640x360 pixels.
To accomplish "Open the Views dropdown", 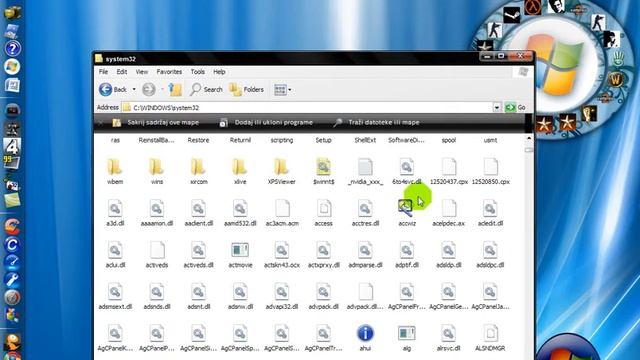I will tap(282, 89).
